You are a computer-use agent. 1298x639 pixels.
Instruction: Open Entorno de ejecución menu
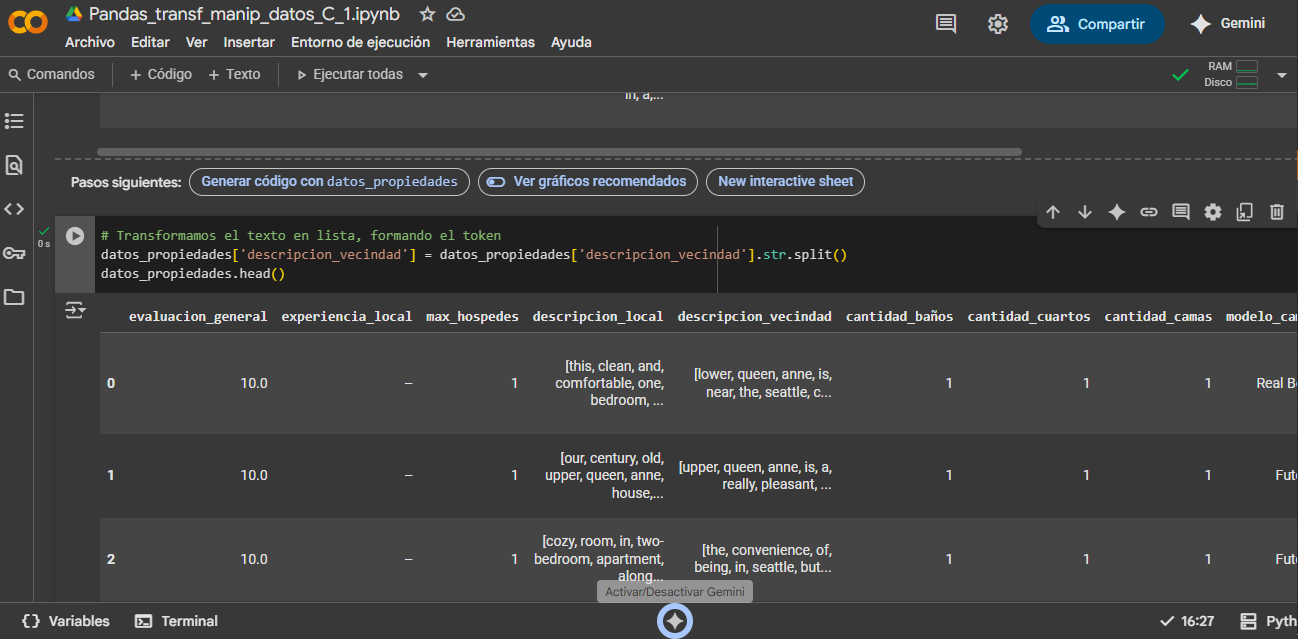tap(360, 42)
